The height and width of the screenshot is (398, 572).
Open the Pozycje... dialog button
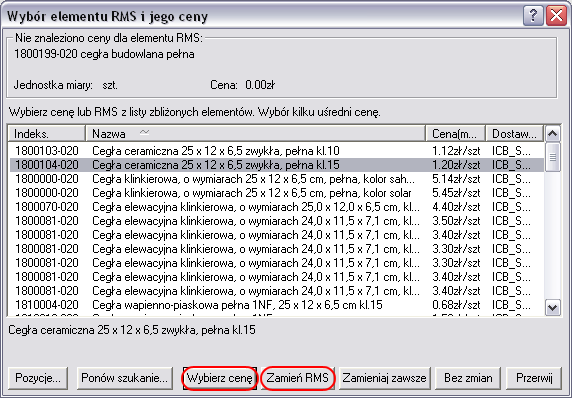(38, 378)
